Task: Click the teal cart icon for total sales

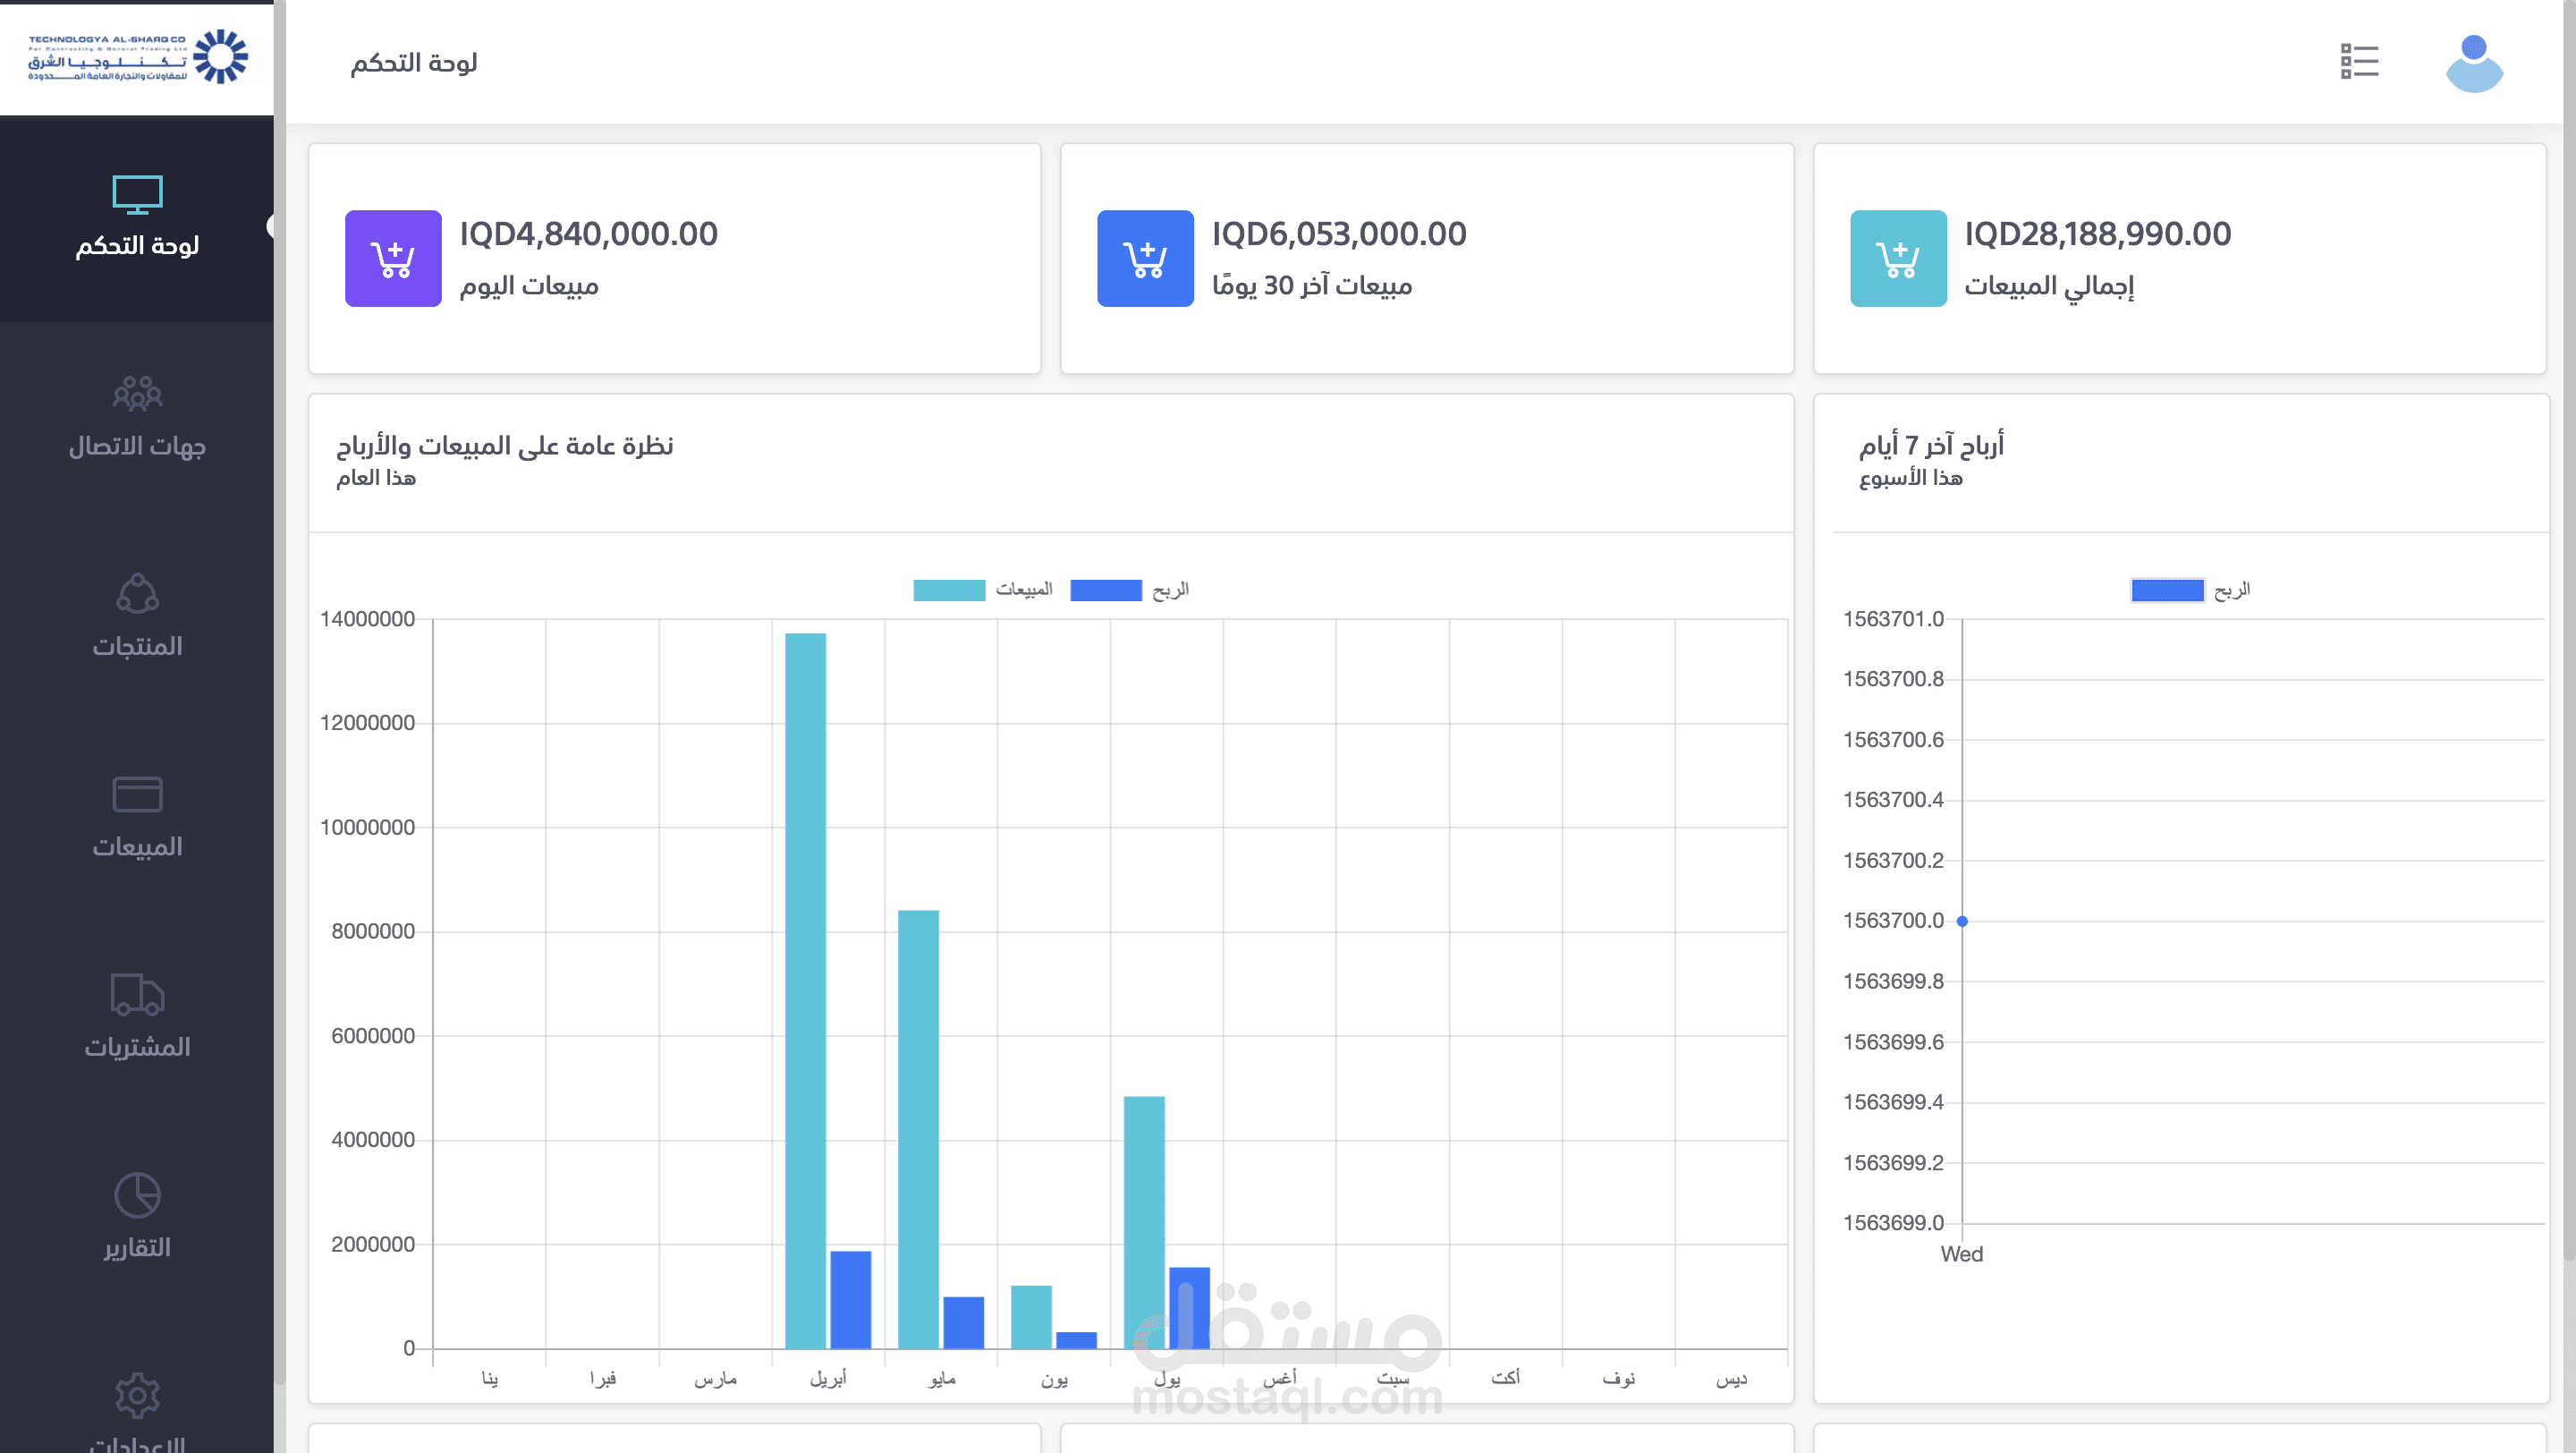Action: pos(1898,258)
